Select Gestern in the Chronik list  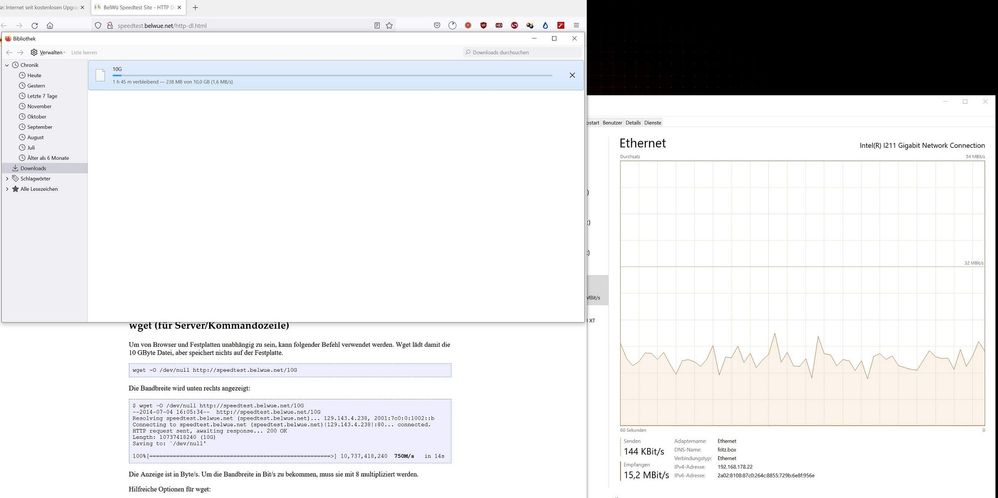pos(36,85)
